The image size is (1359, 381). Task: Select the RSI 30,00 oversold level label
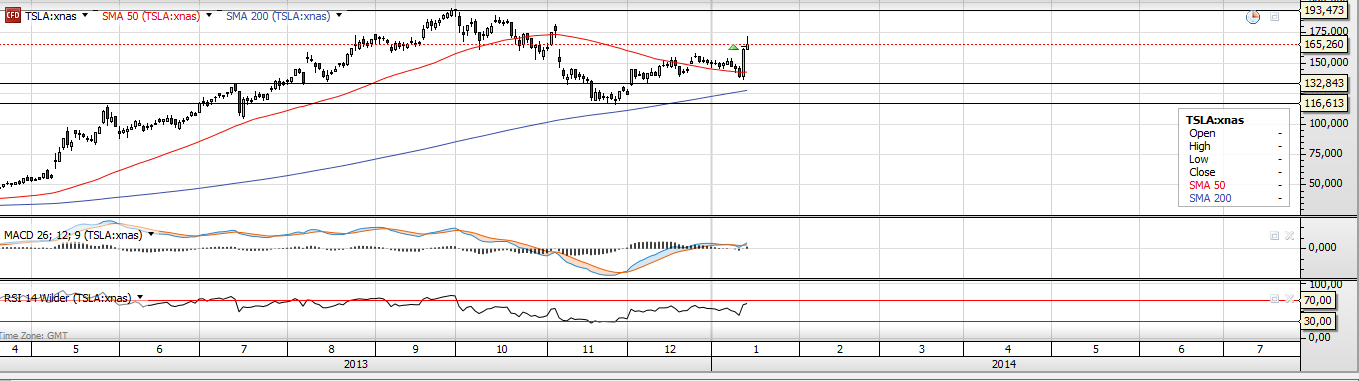1317,321
